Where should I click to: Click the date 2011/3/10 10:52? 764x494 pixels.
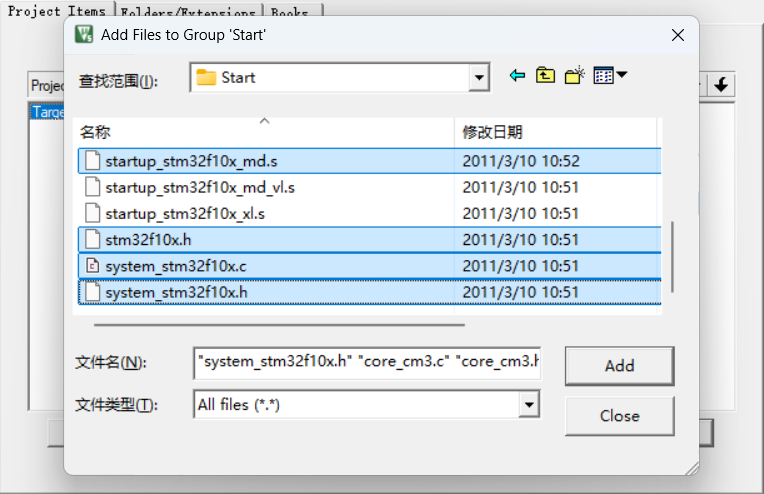pos(521,161)
